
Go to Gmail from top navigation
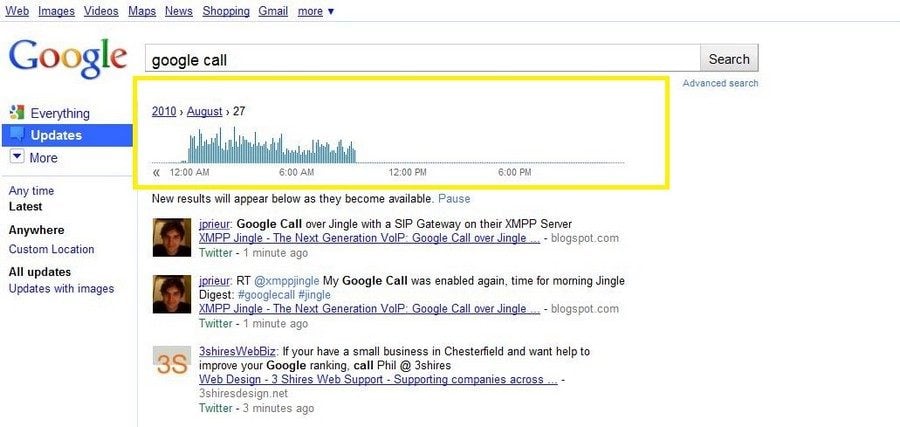[x=274, y=11]
